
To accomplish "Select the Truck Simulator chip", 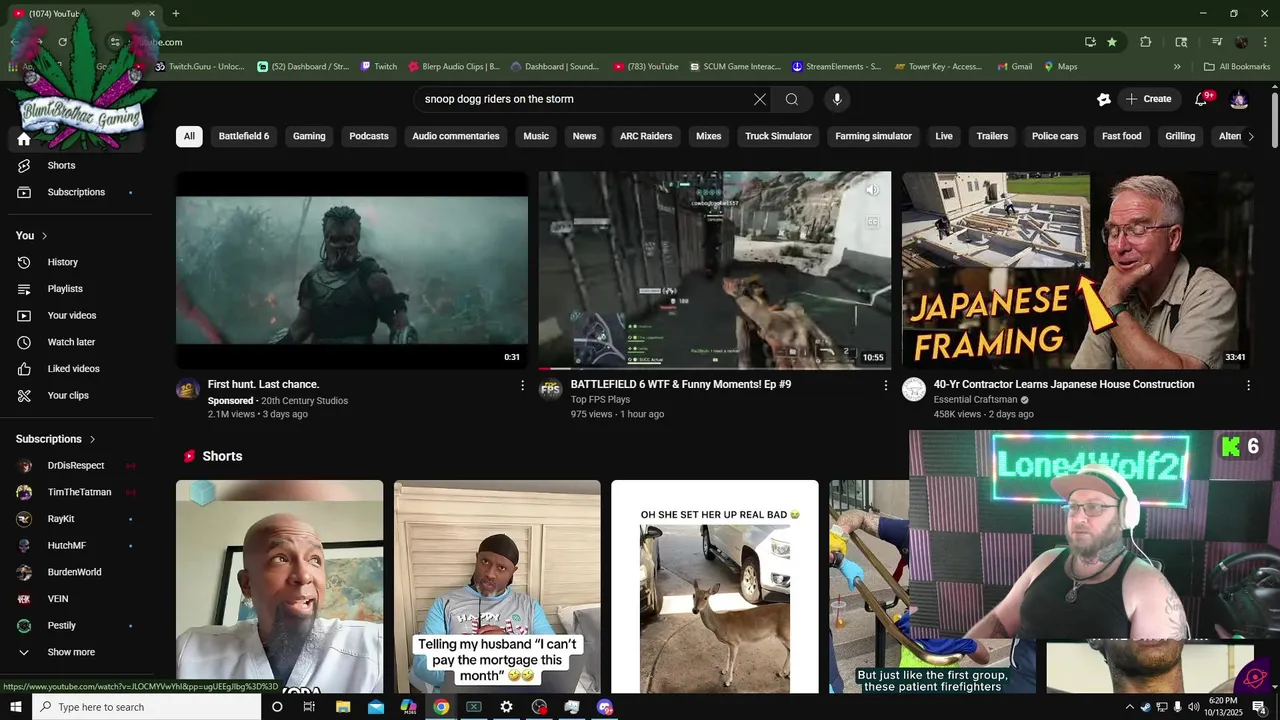I will point(778,136).
